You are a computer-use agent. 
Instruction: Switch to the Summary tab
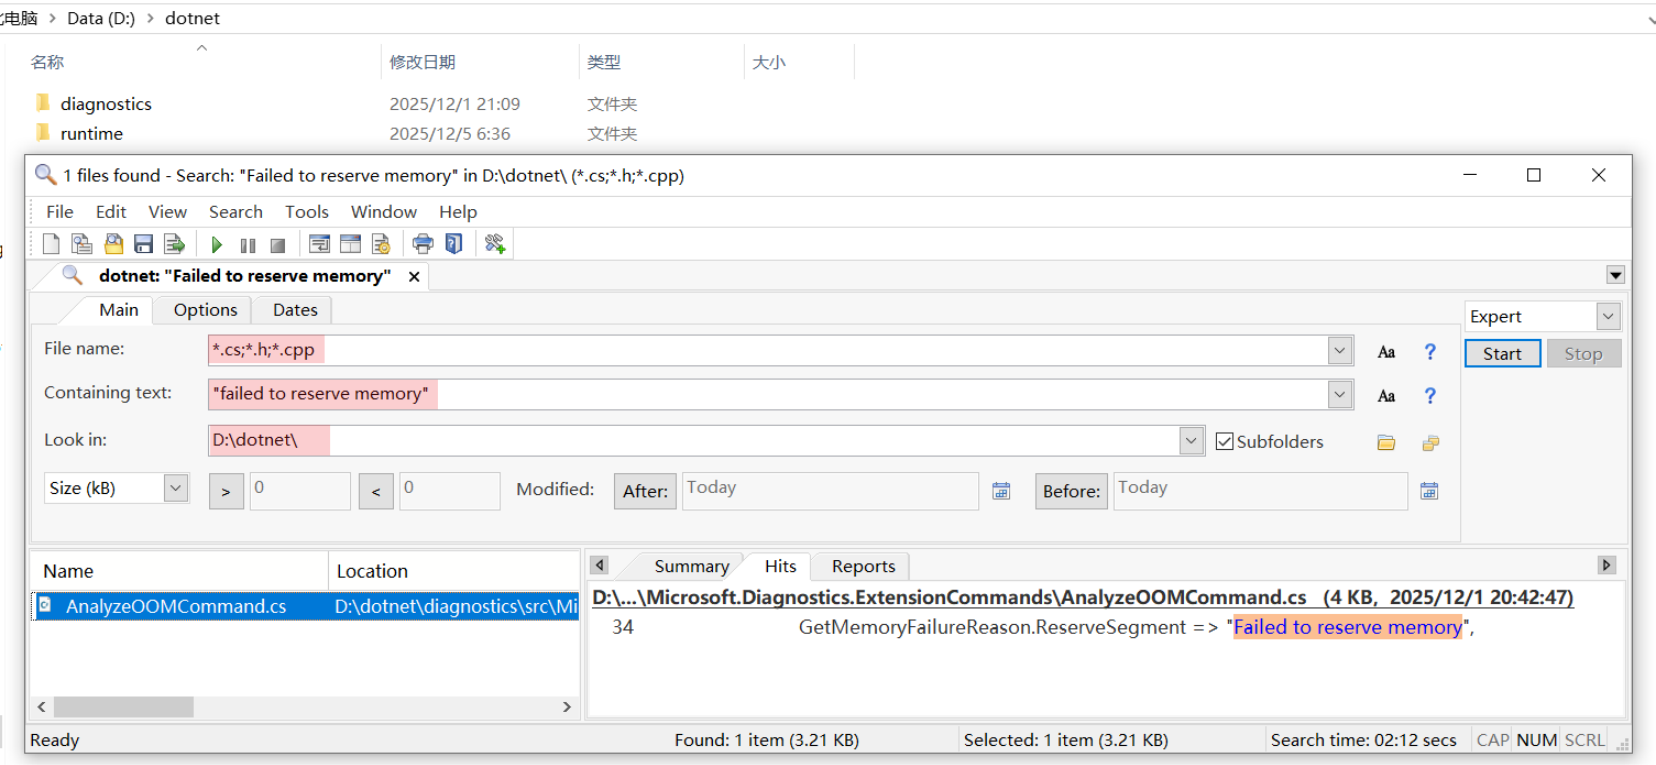coord(691,566)
